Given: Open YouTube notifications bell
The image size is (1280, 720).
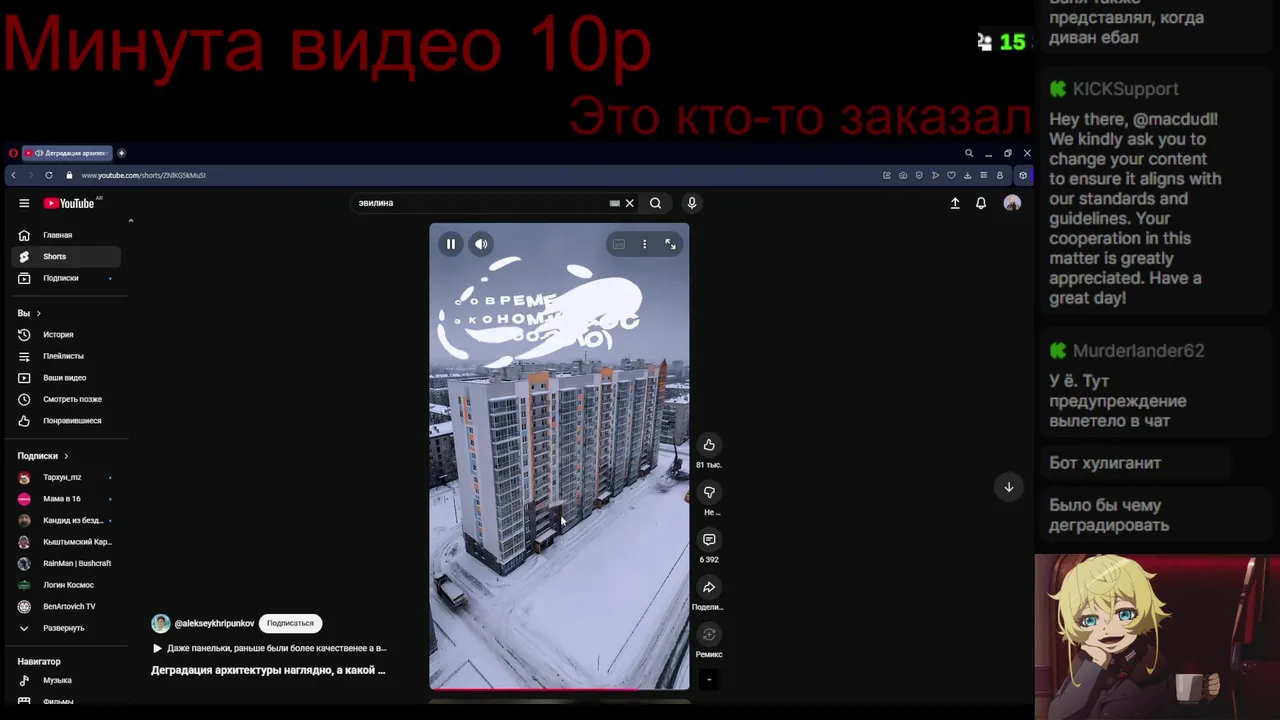Looking at the screenshot, I should pyautogui.click(x=981, y=203).
